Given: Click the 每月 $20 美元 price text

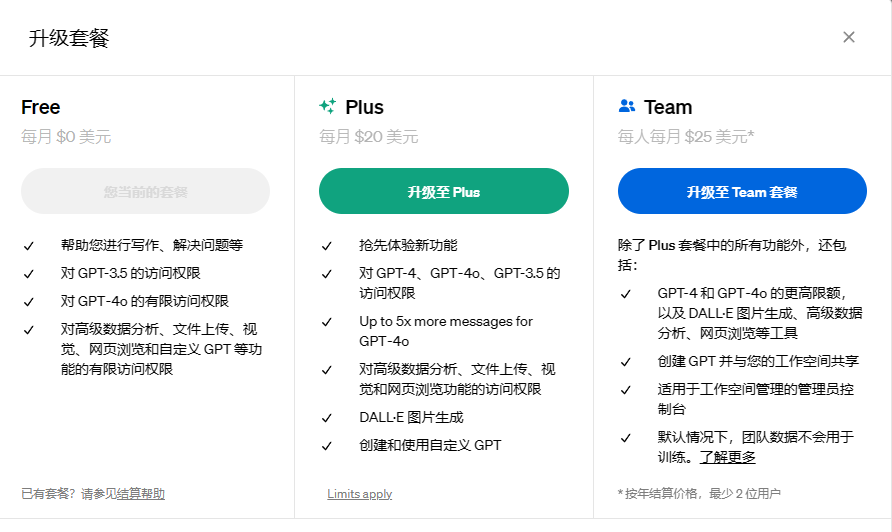Looking at the screenshot, I should tap(368, 137).
